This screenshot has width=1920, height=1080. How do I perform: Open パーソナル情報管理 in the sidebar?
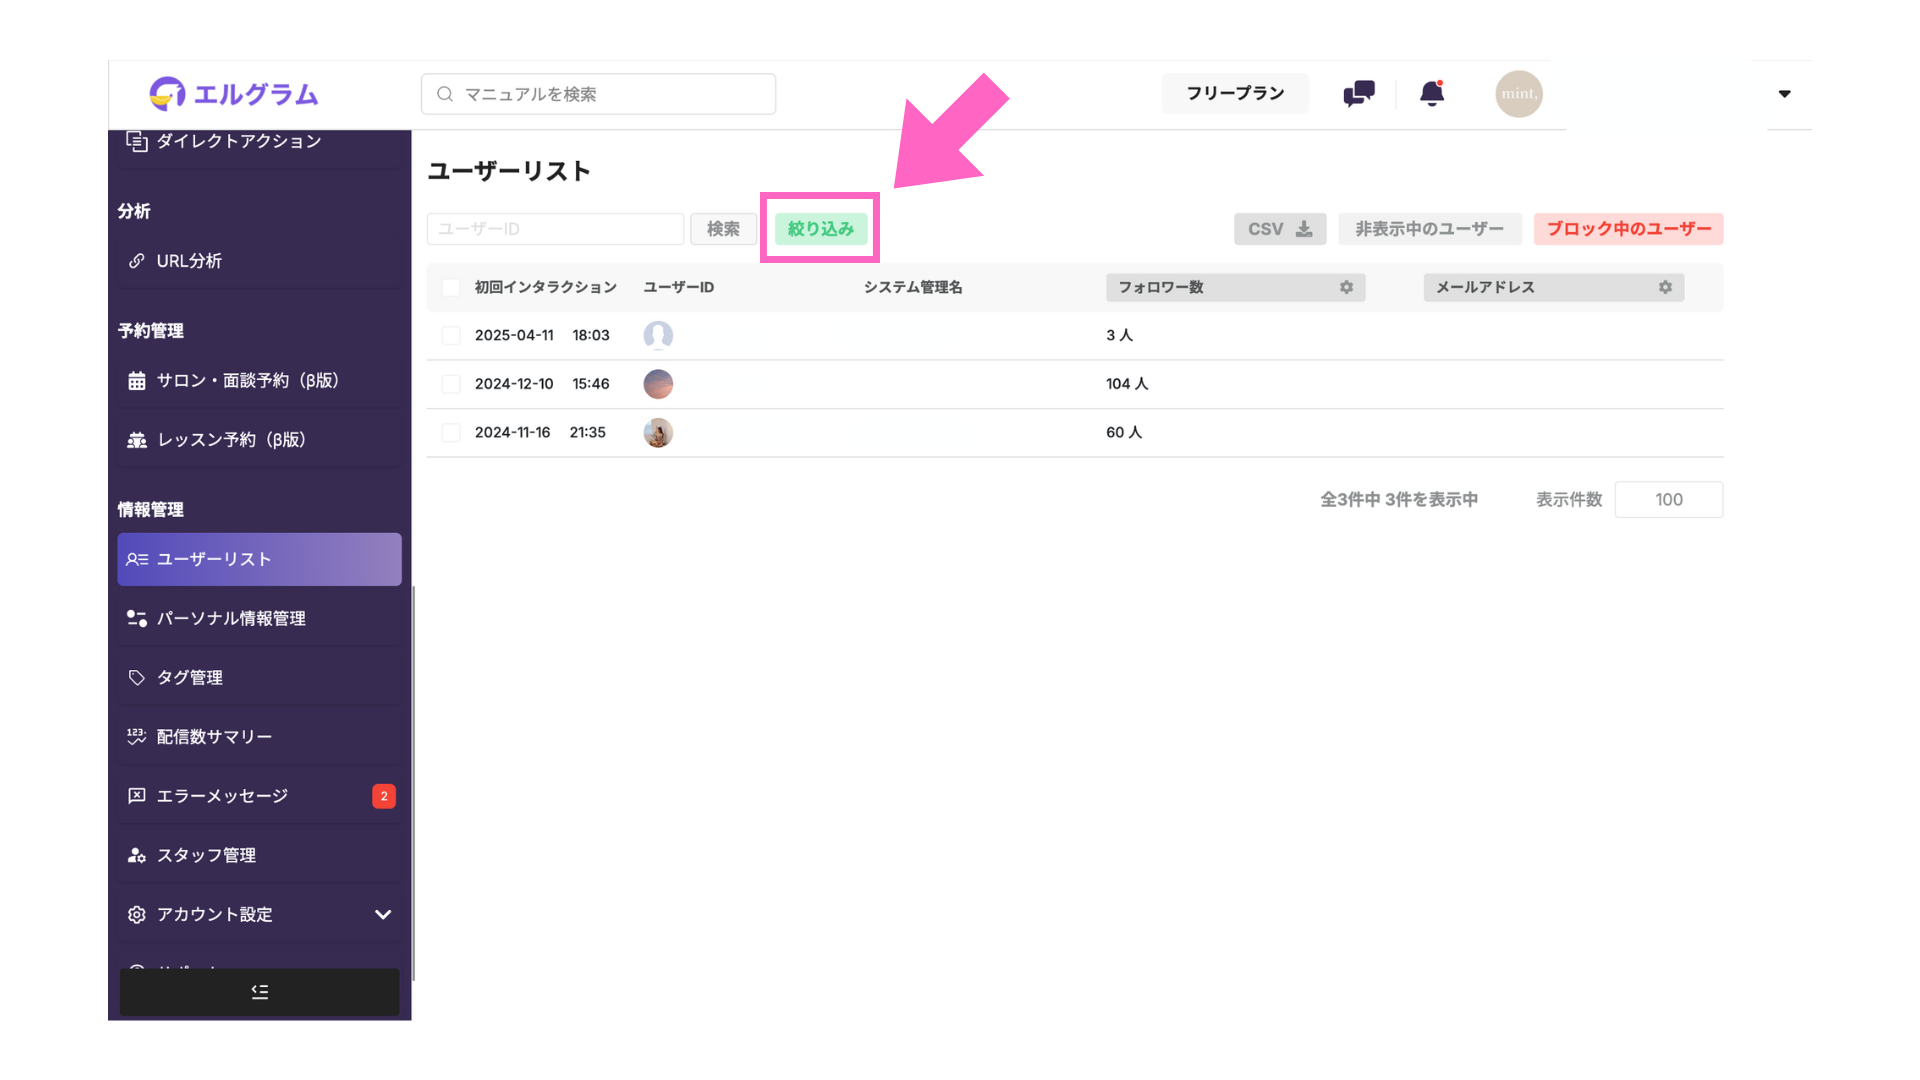pyautogui.click(x=259, y=618)
